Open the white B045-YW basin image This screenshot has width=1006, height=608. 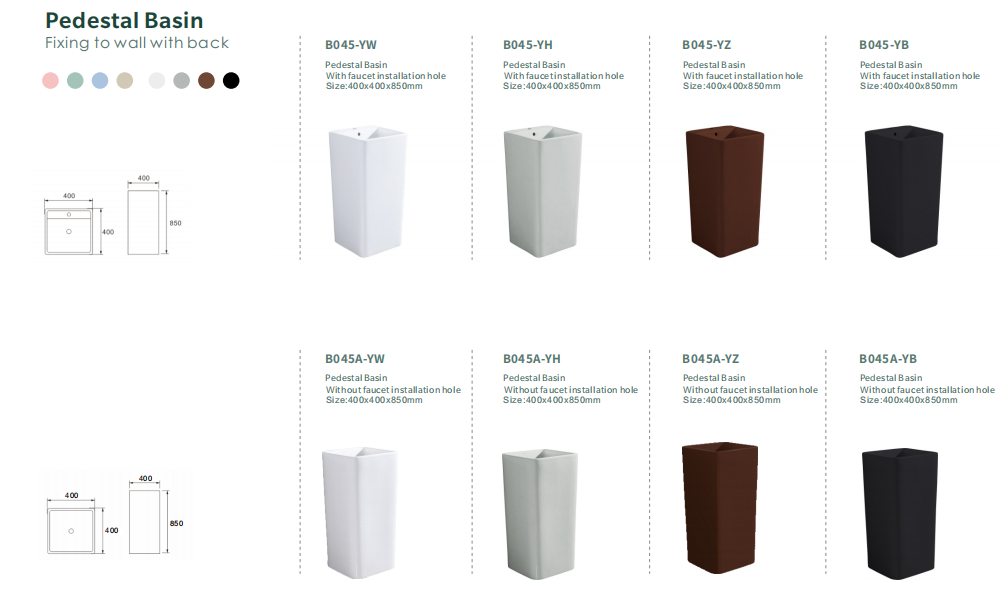pyautogui.click(x=368, y=192)
